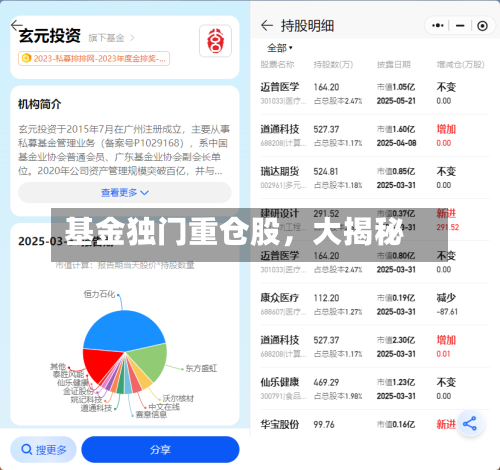Open the mini program three-dots menu
The height and width of the screenshot is (470, 500).
(437, 26)
